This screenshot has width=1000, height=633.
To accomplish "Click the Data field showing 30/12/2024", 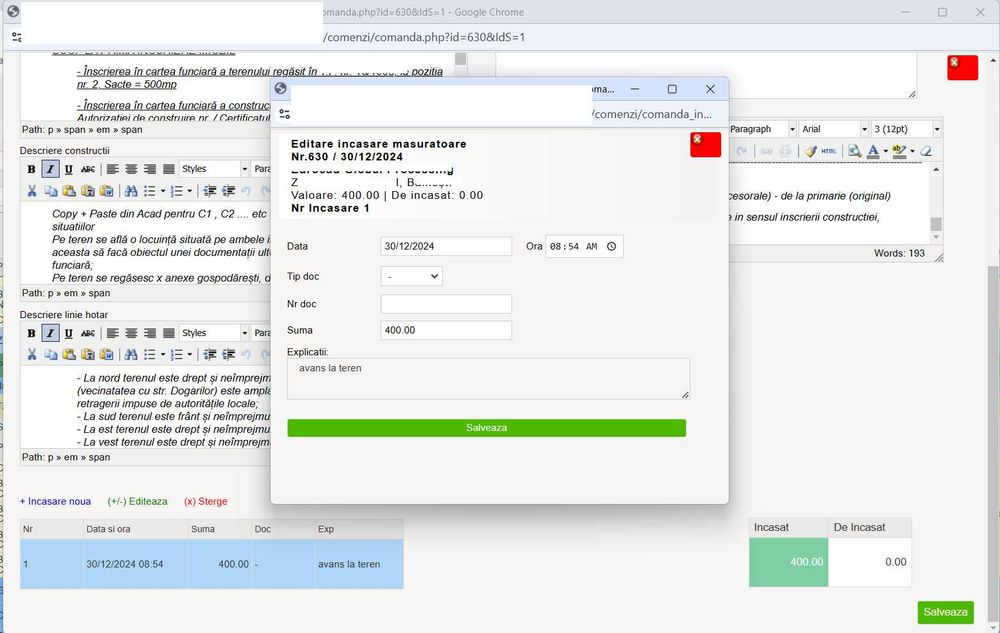I will [446, 246].
